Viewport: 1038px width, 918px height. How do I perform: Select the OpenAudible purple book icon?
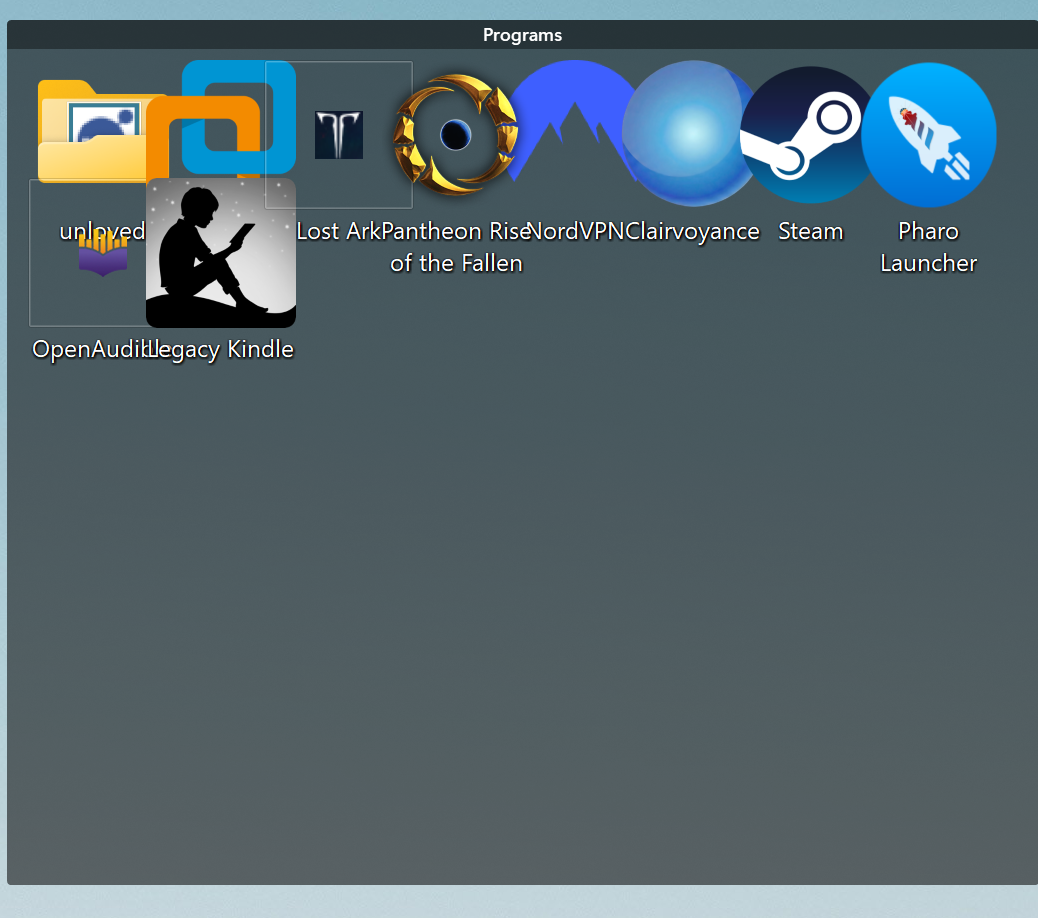pos(102,254)
